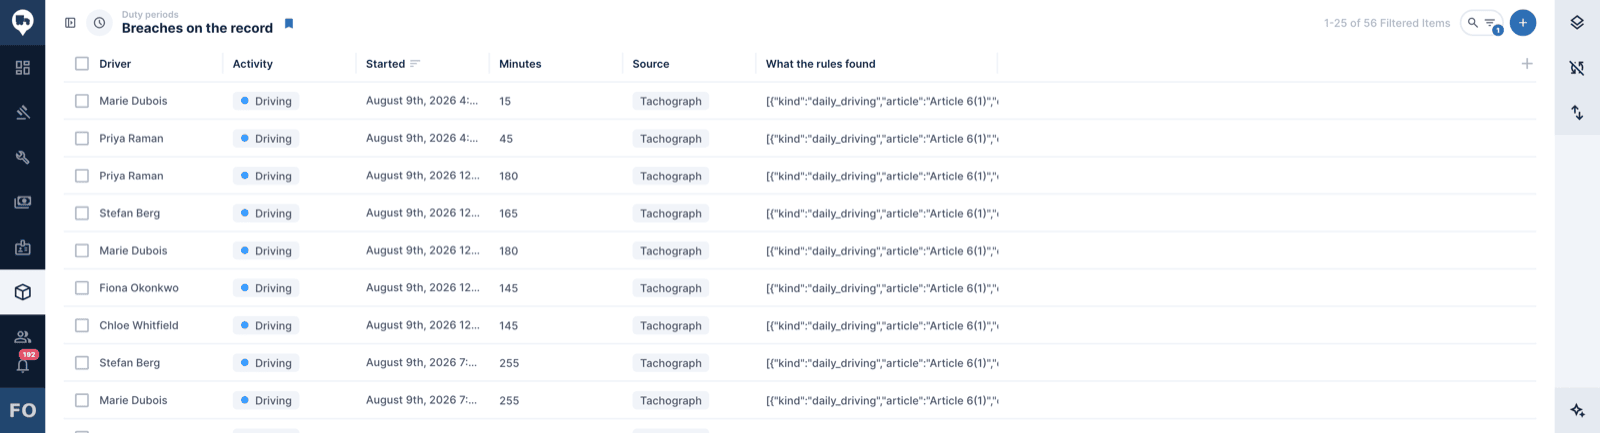Add a new column with plus icon
The width and height of the screenshot is (1600, 433).
(x=1527, y=64)
